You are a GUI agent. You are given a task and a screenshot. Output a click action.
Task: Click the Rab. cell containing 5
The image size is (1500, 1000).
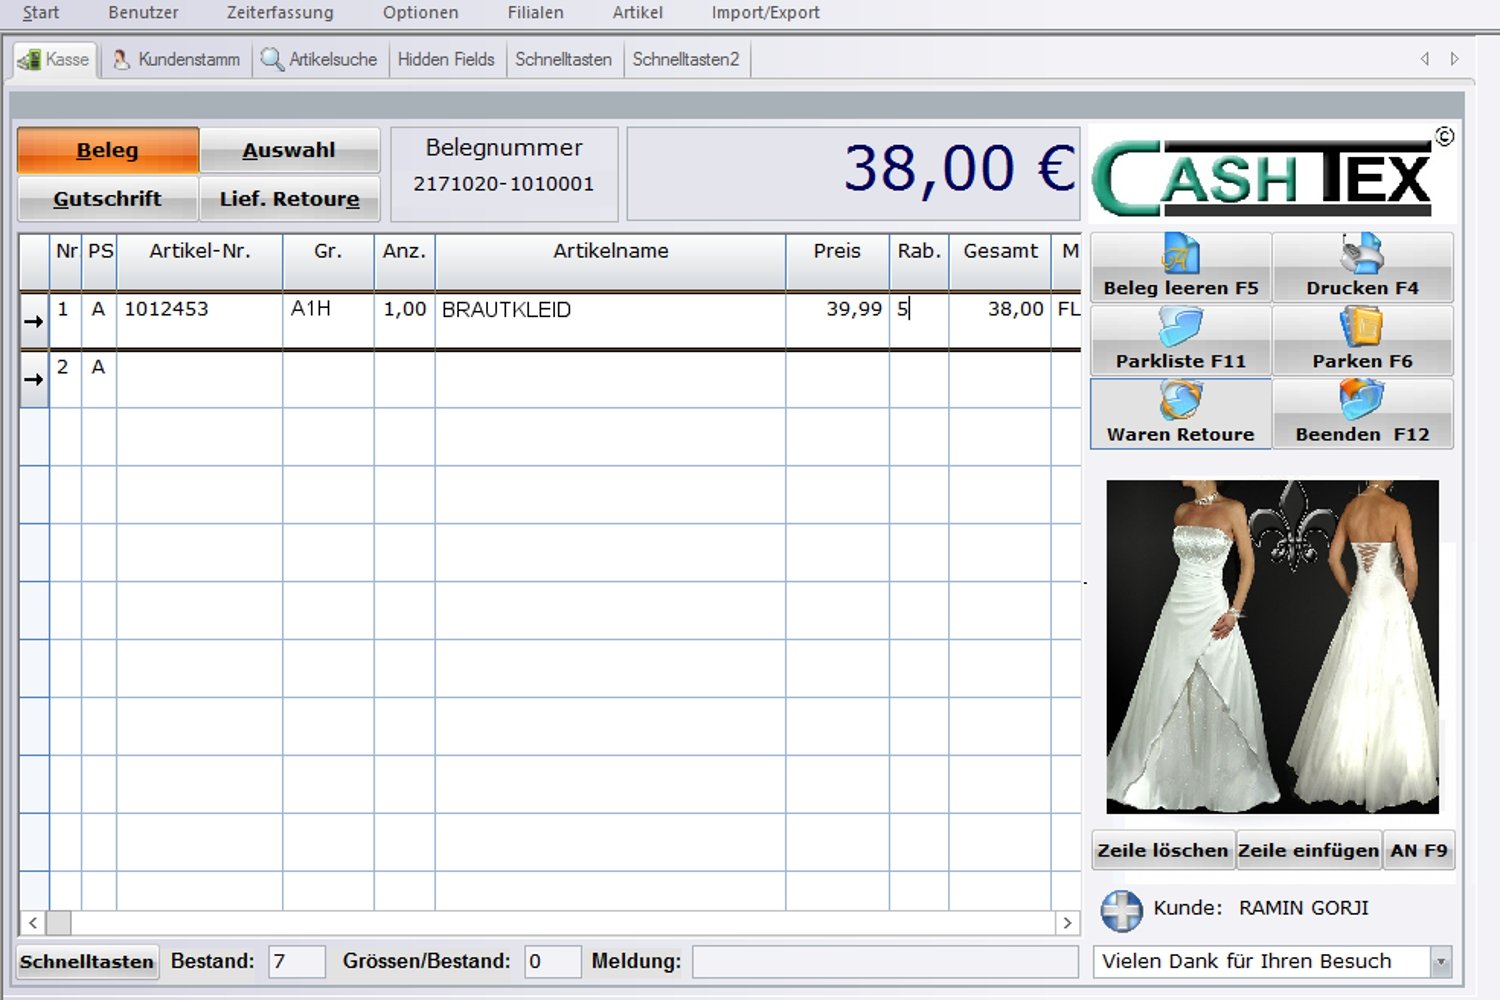pos(919,320)
